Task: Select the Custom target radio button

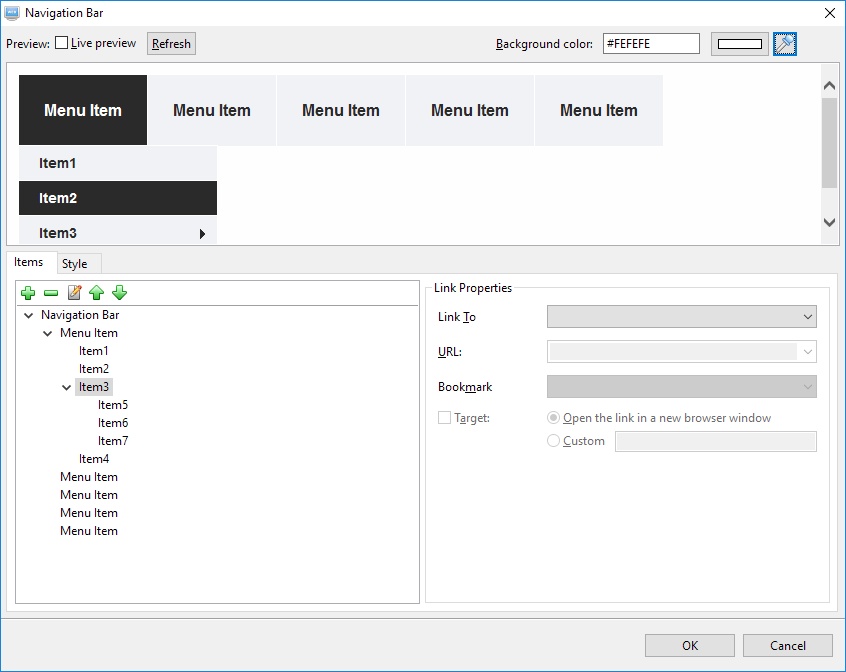Action: 553,441
